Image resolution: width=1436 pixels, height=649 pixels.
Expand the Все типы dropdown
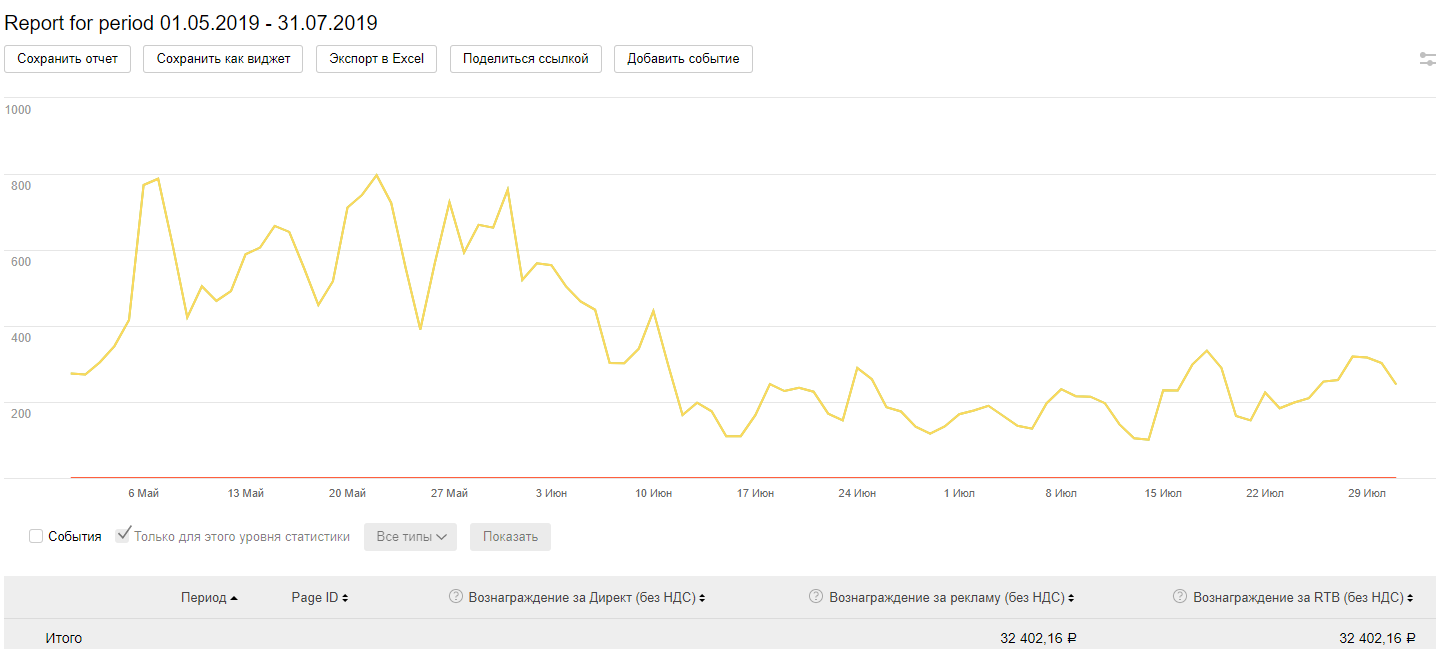point(410,537)
